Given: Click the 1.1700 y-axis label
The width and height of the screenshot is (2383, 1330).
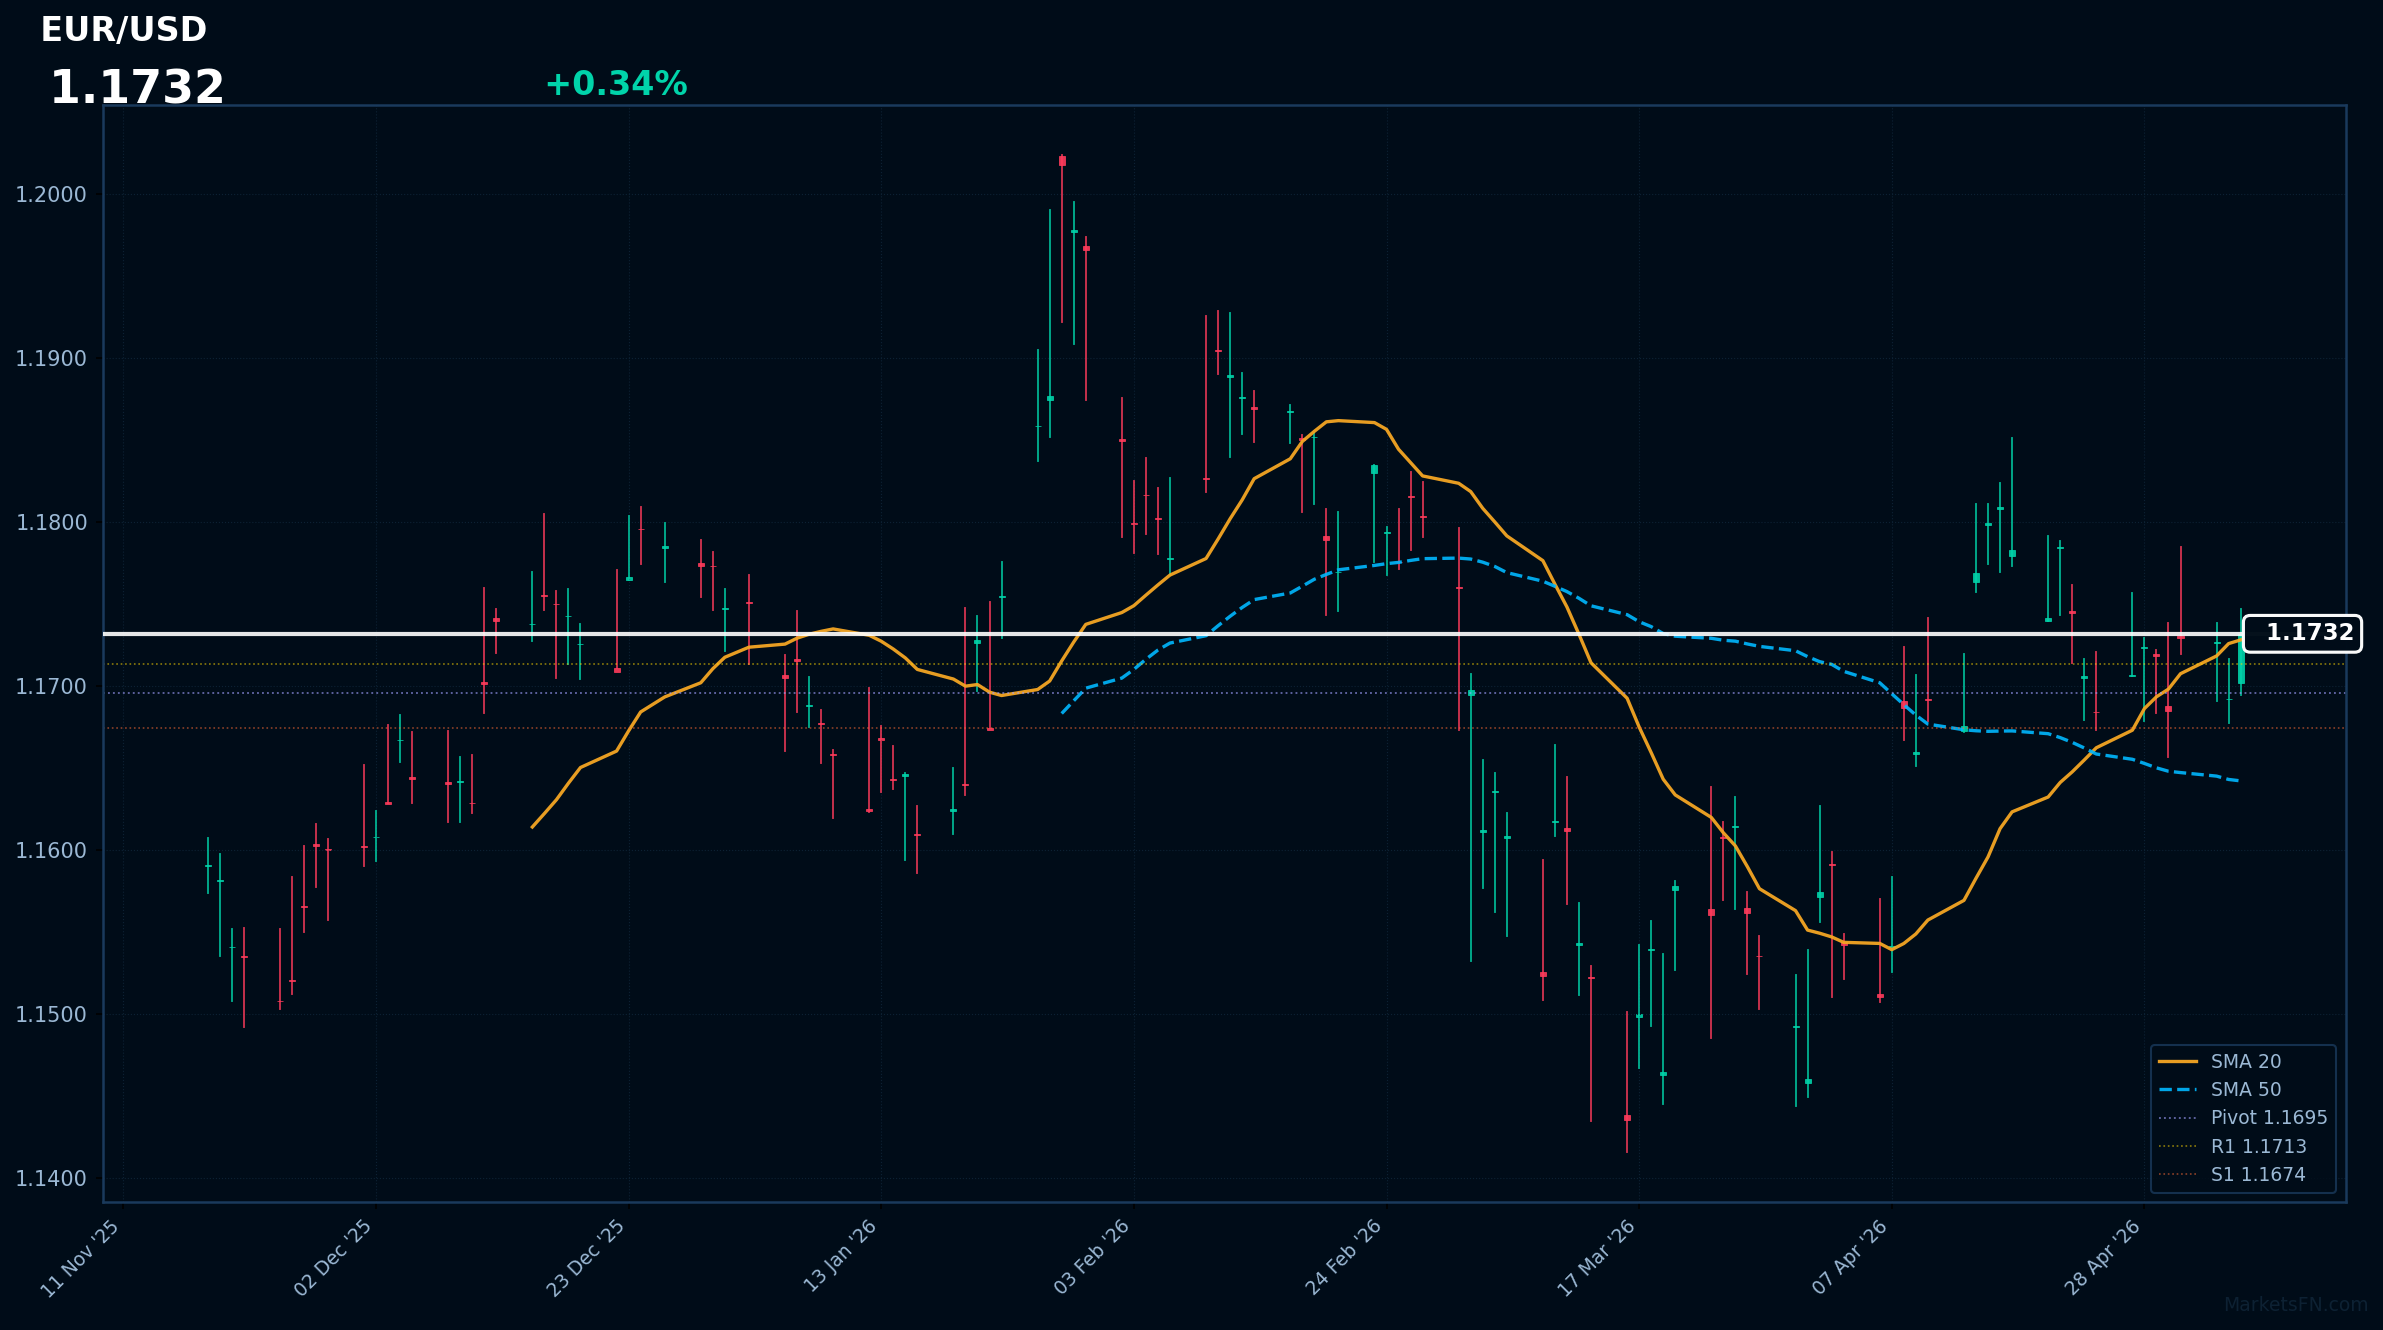Looking at the screenshot, I should pyautogui.click(x=51, y=687).
